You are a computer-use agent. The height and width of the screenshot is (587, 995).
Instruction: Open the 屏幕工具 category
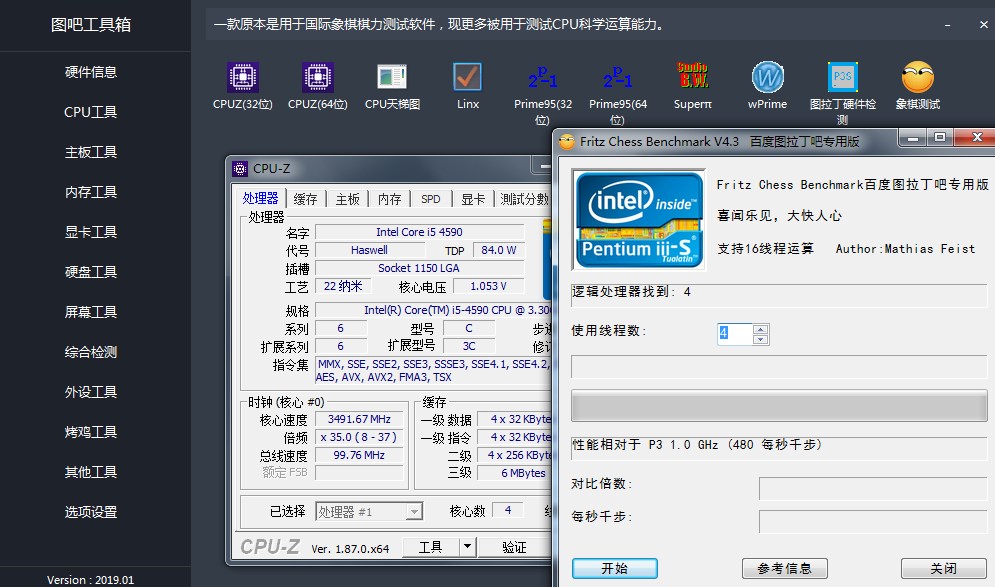91,312
